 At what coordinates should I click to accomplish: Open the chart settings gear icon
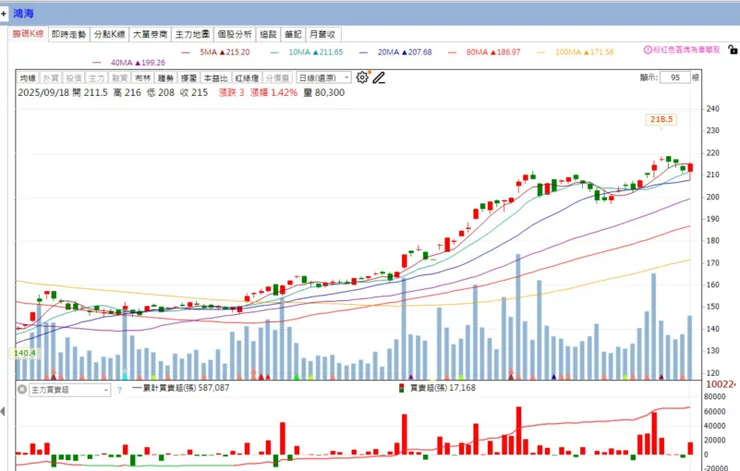pos(362,77)
